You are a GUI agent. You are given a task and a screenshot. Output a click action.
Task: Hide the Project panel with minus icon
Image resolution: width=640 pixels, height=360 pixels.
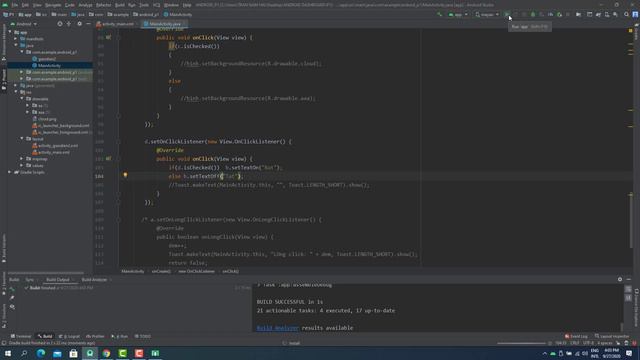click(x=88, y=24)
